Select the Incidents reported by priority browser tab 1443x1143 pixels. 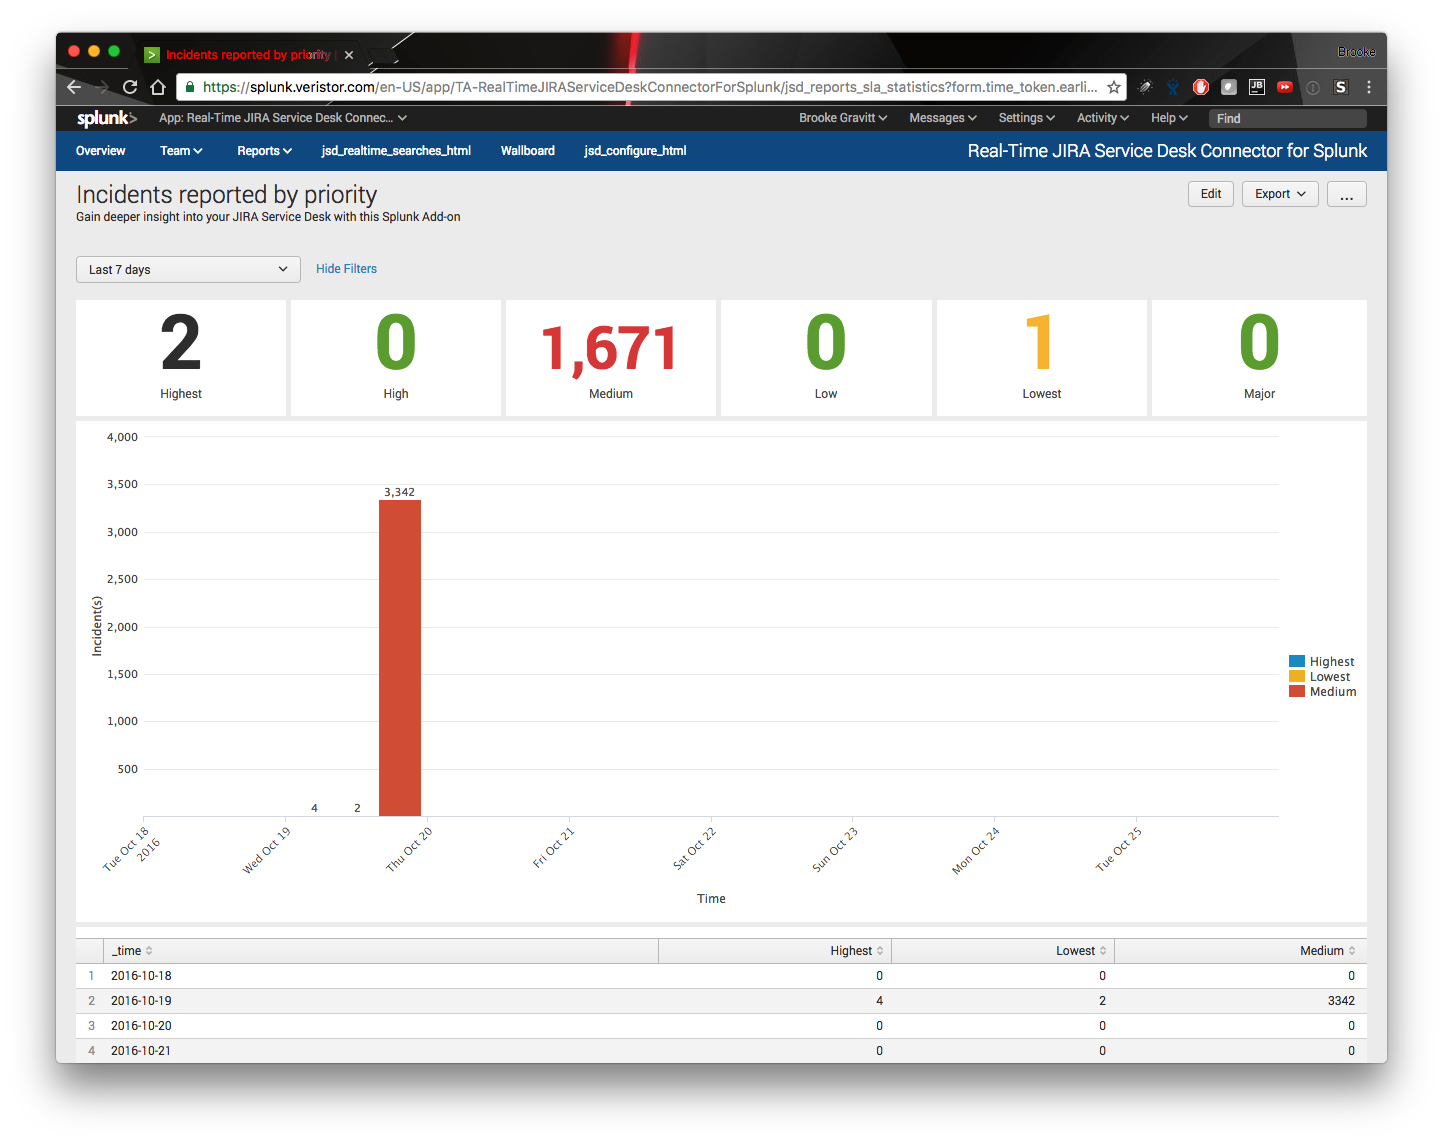[248, 55]
